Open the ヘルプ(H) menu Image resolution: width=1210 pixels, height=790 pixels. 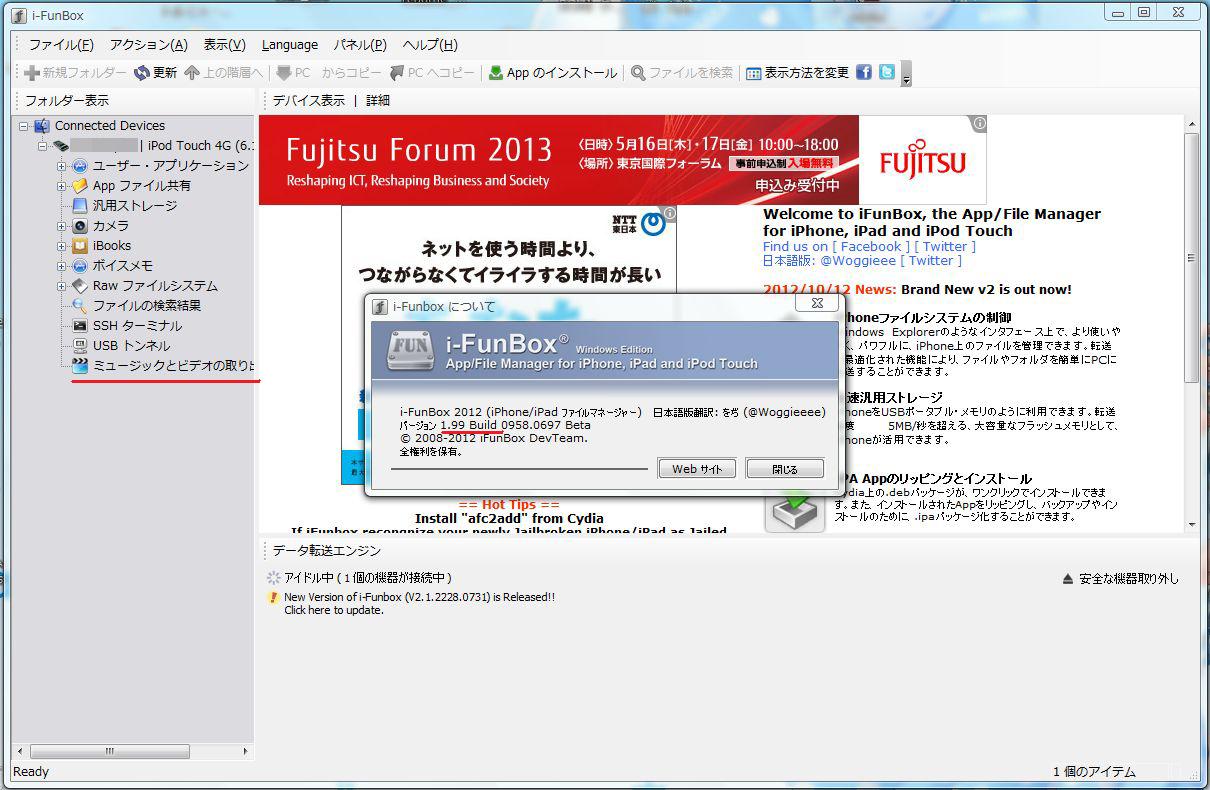coord(430,45)
